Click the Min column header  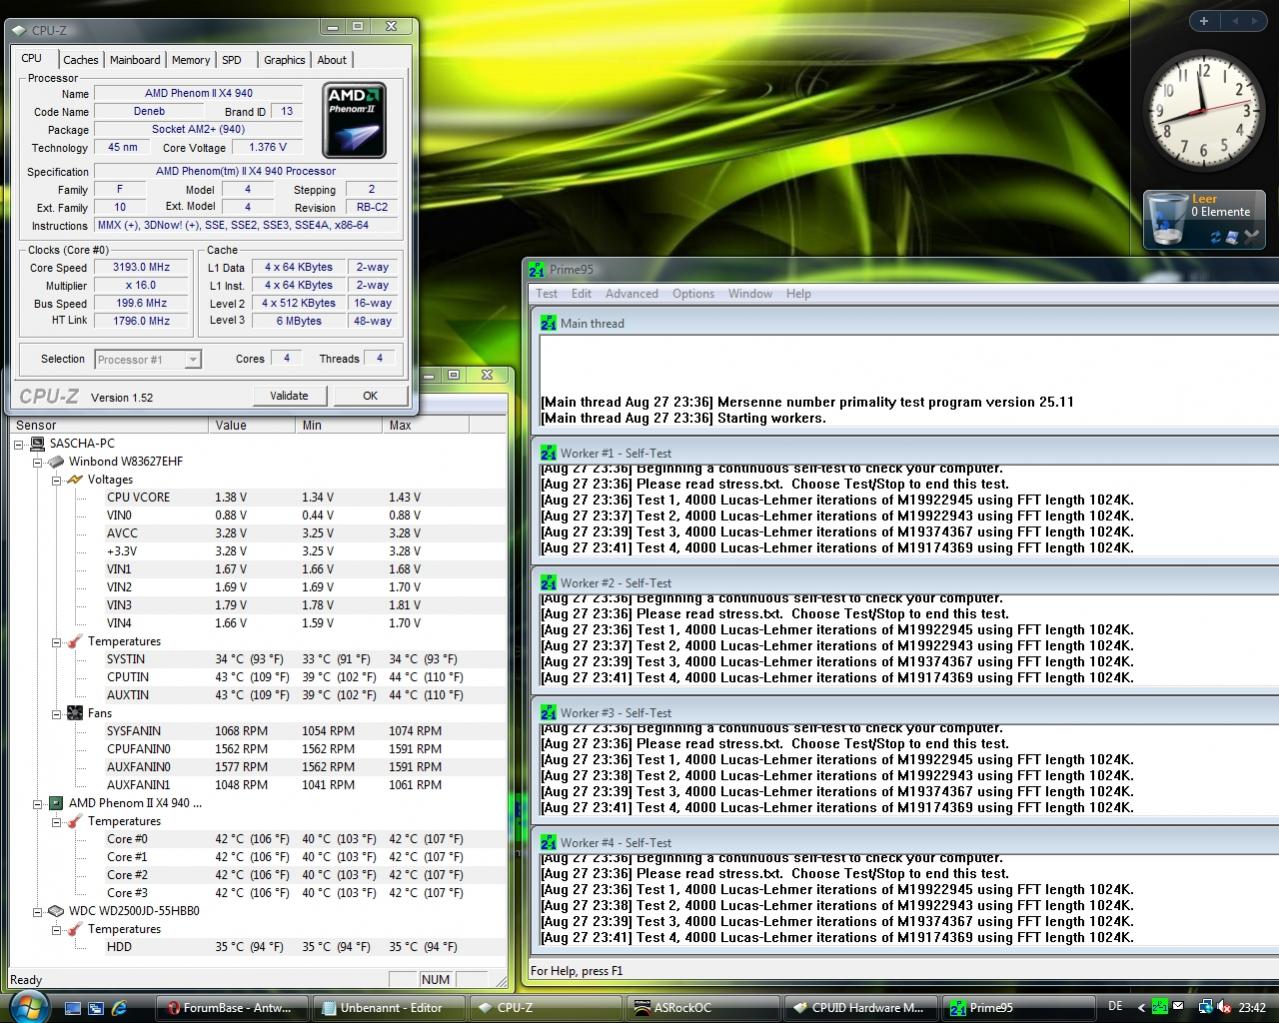pyautogui.click(x=340, y=425)
